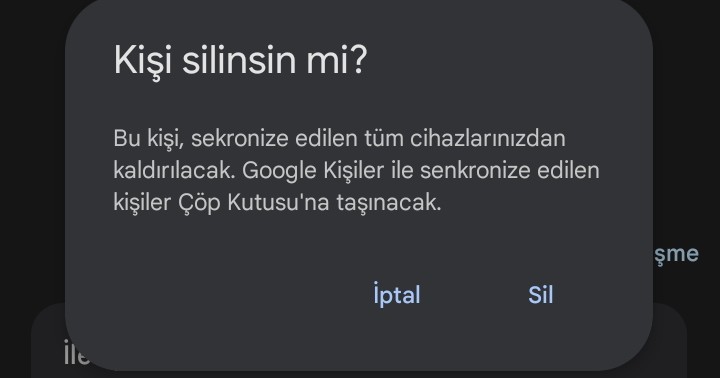Click the partially hidden "şme" label behind the dialog
This screenshot has height=378, width=720.
click(676, 254)
